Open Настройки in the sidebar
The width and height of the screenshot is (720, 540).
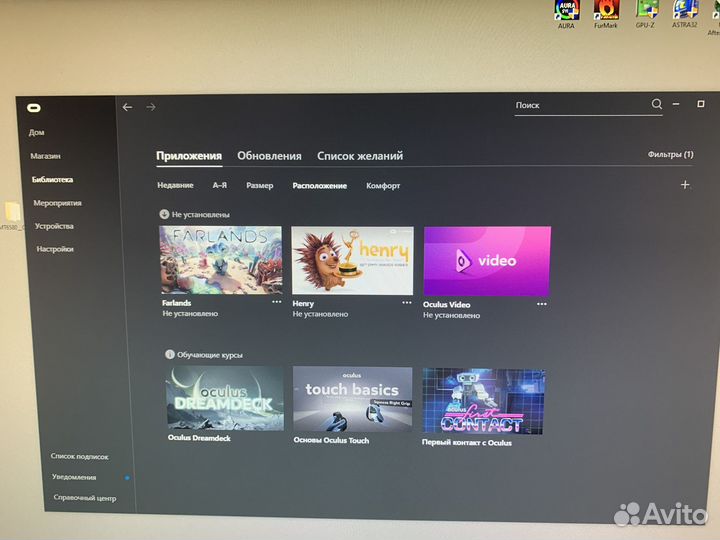(55, 249)
